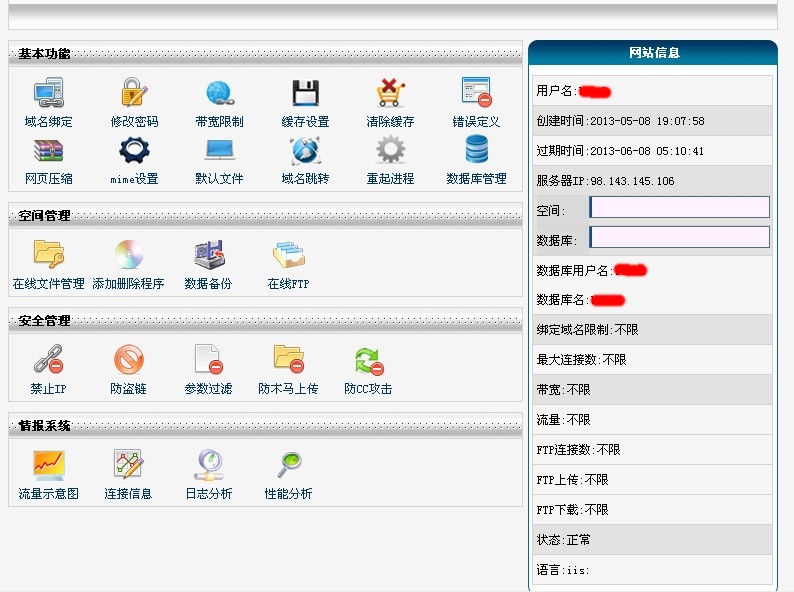
Task: Open the 带宽限制 bandwidth limit icon
Action: tap(219, 93)
